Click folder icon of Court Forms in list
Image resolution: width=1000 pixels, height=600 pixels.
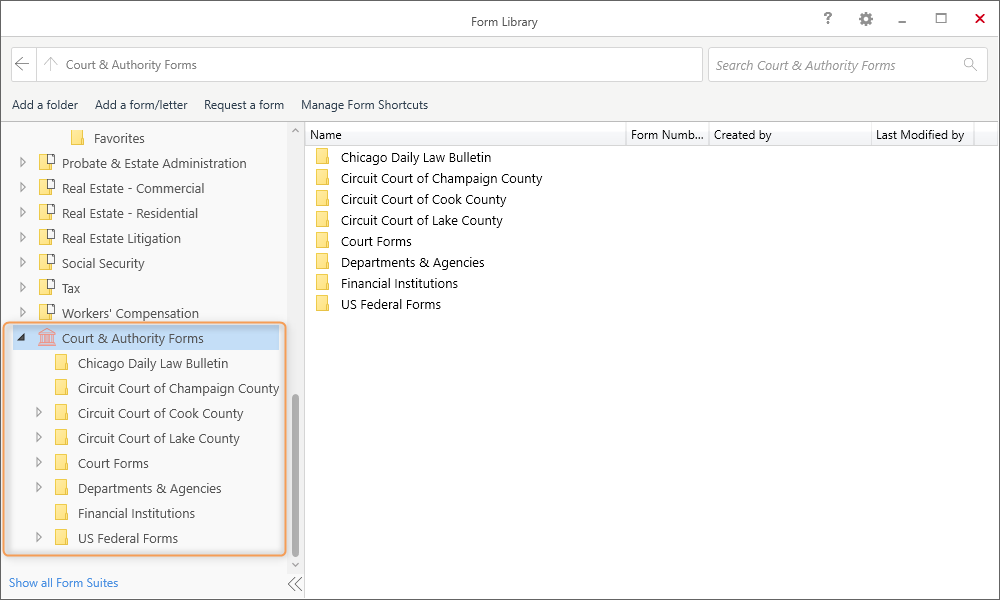pos(323,241)
